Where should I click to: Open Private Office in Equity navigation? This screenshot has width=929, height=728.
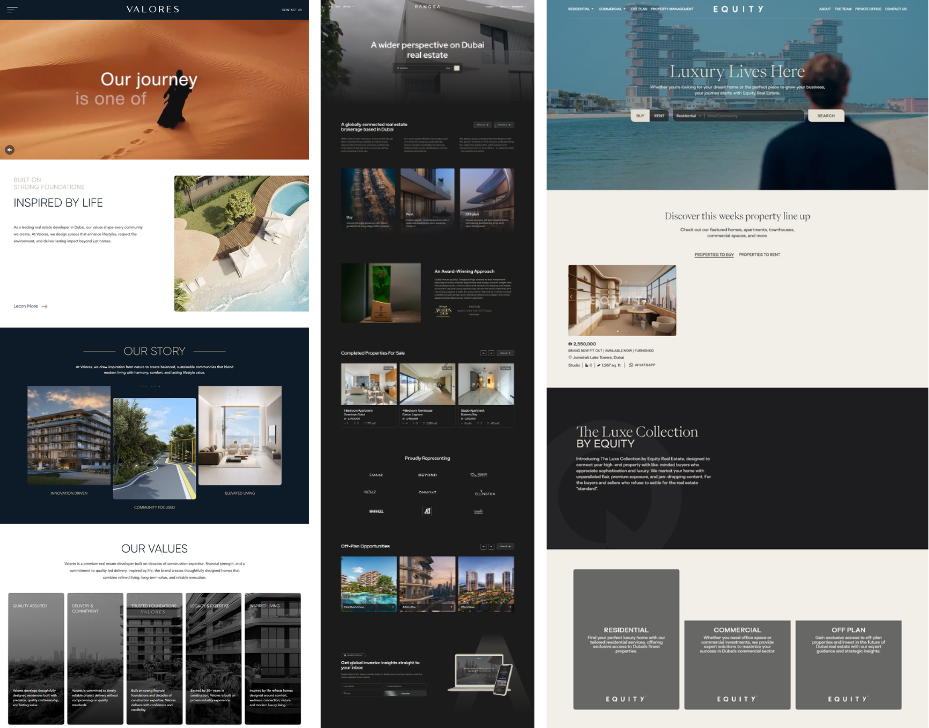(x=868, y=9)
